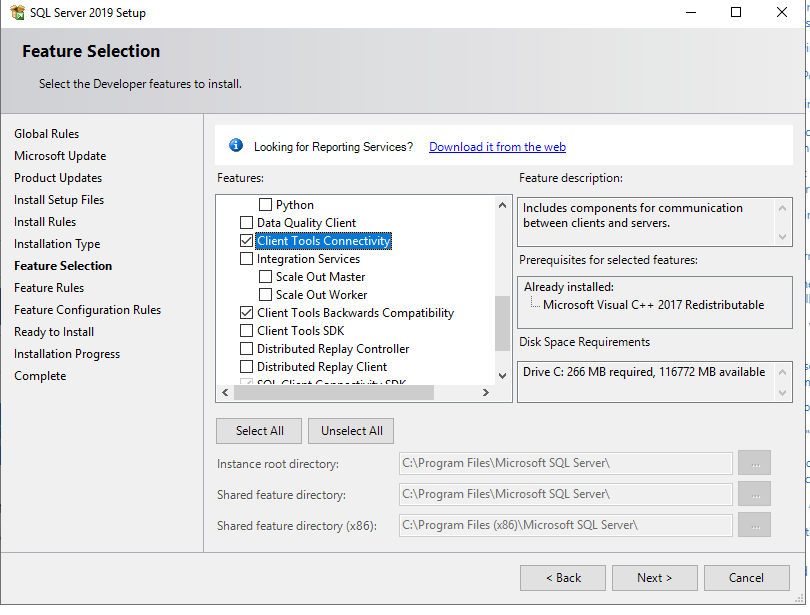Viewport: 810px width, 615px height.
Task: Click the features list horizontal scrollbar thumb
Action: pyautogui.click(x=334, y=392)
